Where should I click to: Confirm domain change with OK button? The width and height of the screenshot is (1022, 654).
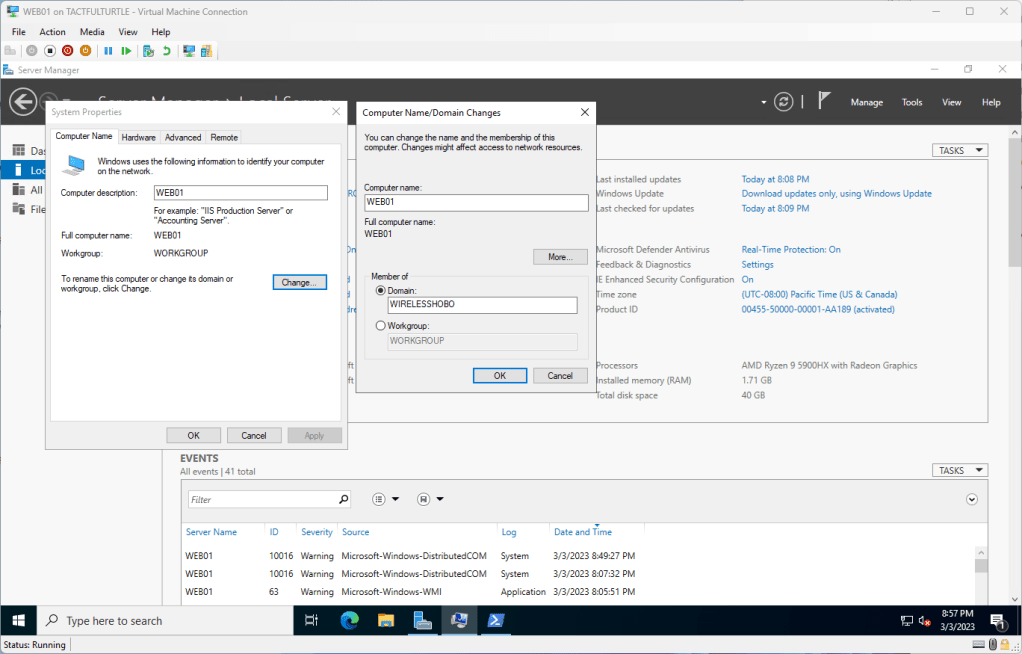[x=499, y=376]
